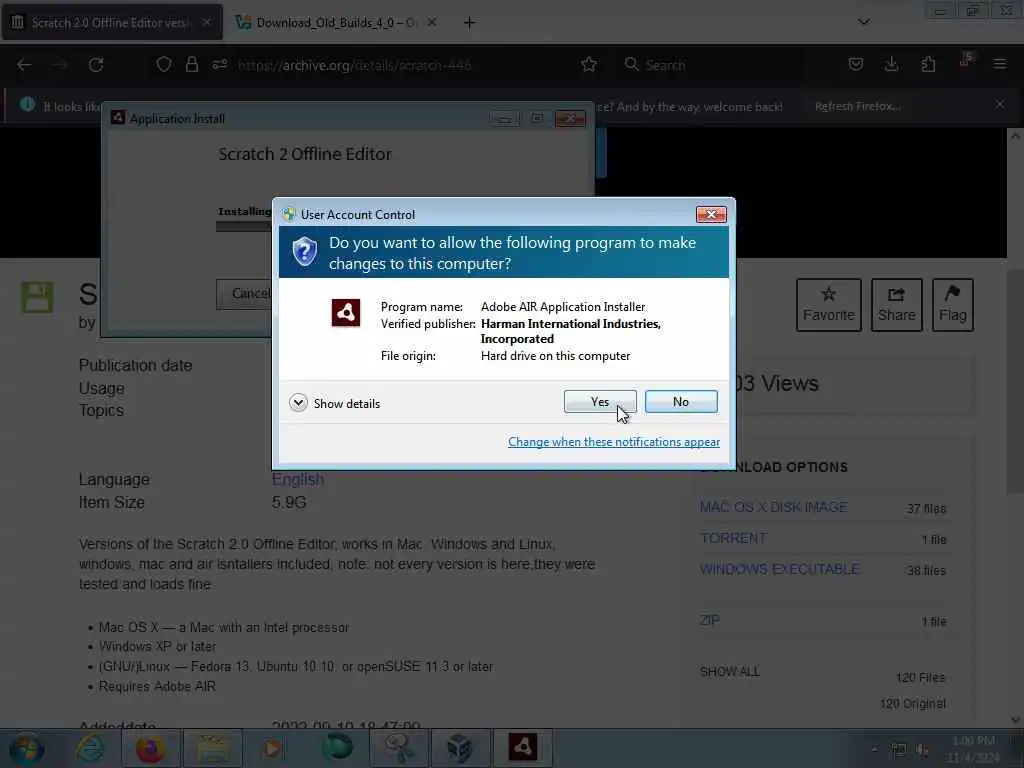Open WINDOWS EXECUTABLE downloads

tap(779, 569)
